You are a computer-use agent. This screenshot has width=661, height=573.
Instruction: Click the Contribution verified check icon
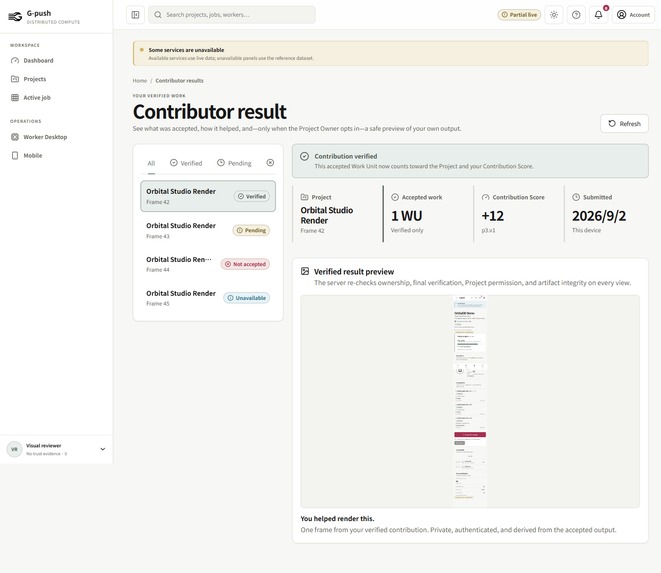click(x=304, y=156)
